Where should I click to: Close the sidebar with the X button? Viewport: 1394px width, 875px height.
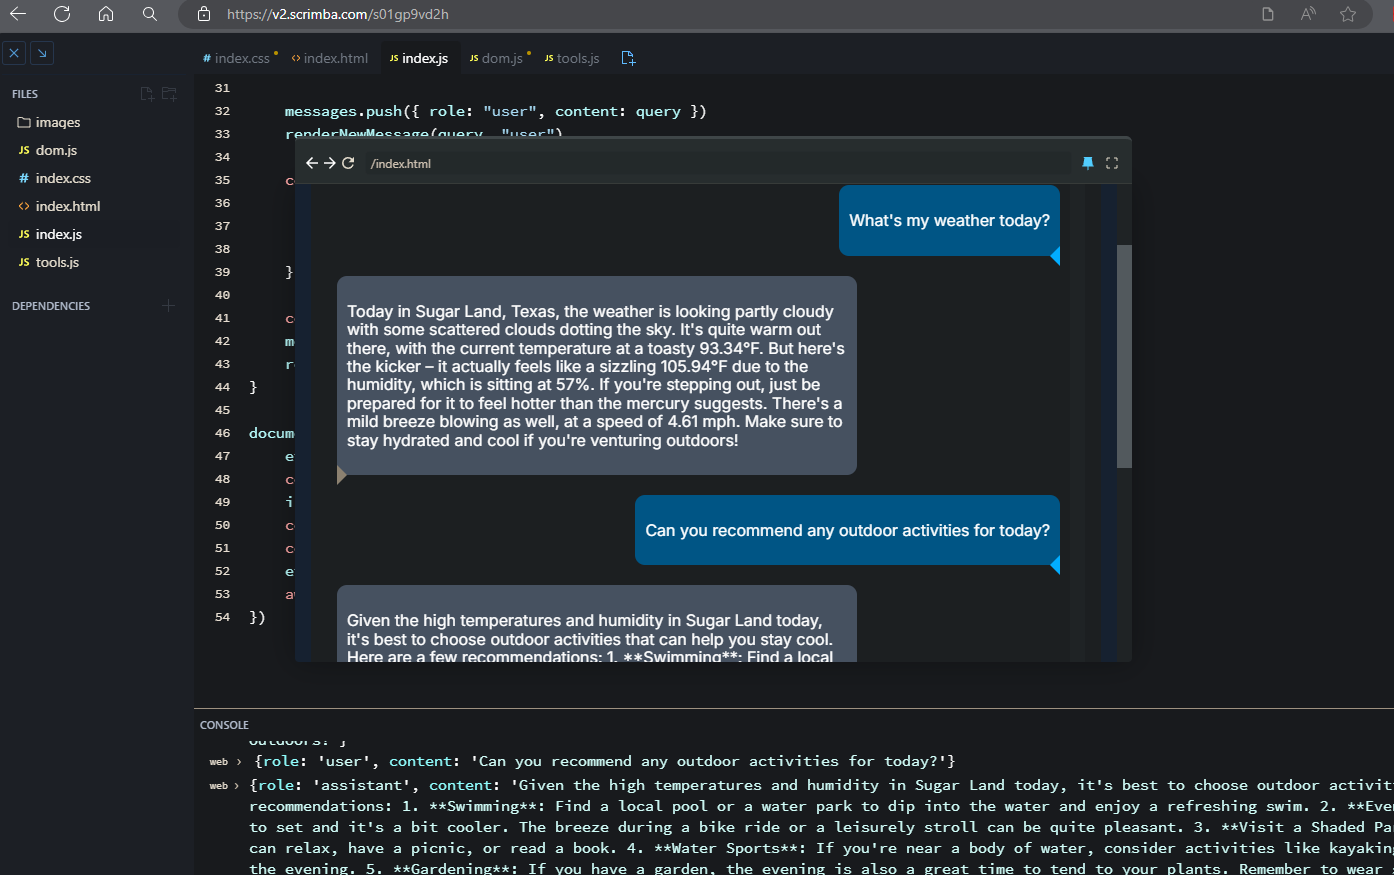[15, 53]
